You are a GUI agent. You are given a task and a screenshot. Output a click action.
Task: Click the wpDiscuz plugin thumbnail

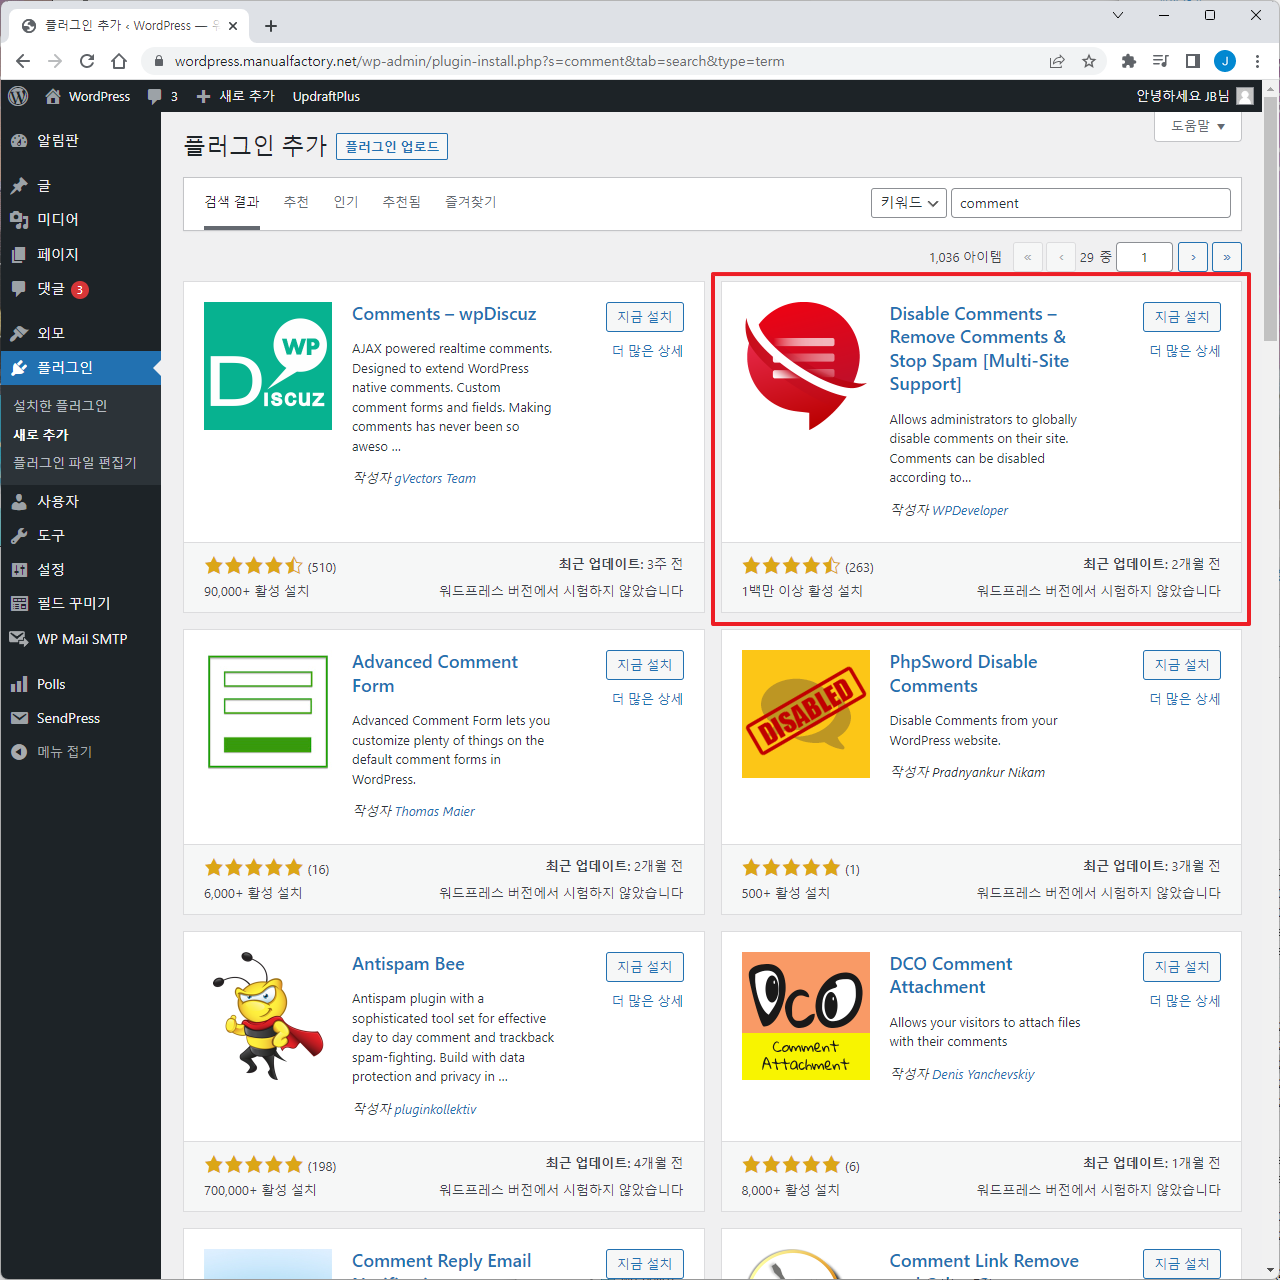[x=268, y=366]
